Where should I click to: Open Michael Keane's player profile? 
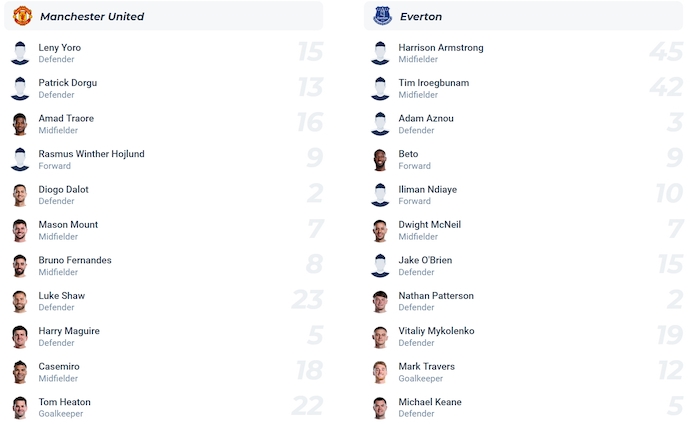pos(429,402)
